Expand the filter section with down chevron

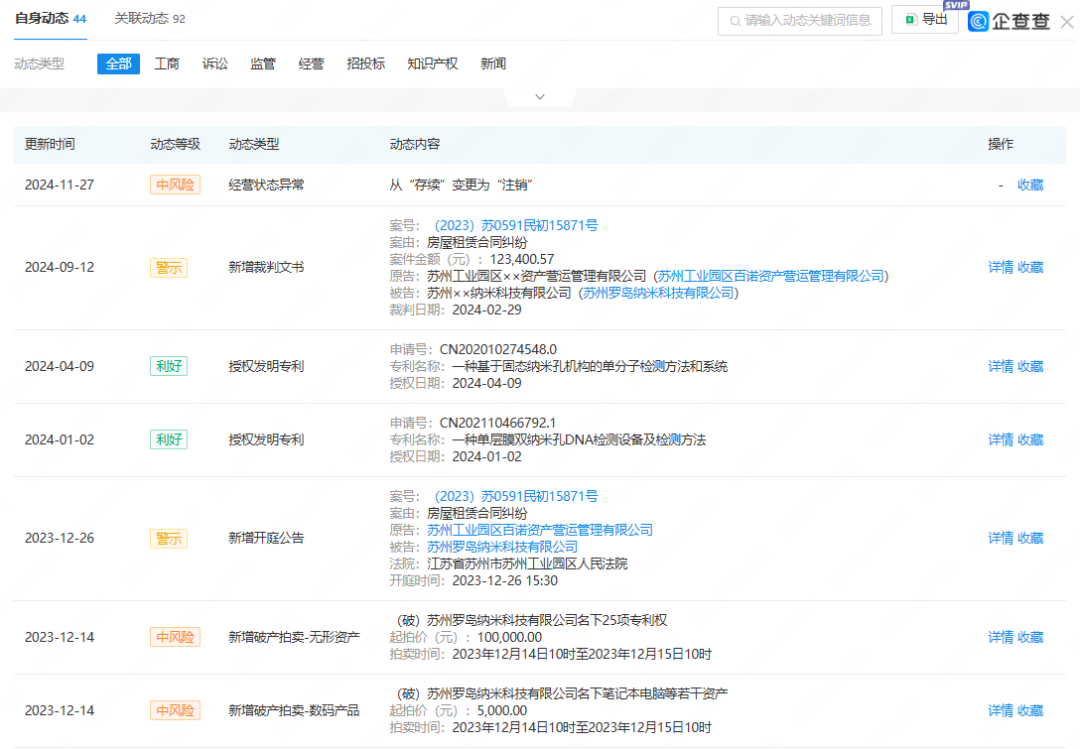(x=540, y=96)
